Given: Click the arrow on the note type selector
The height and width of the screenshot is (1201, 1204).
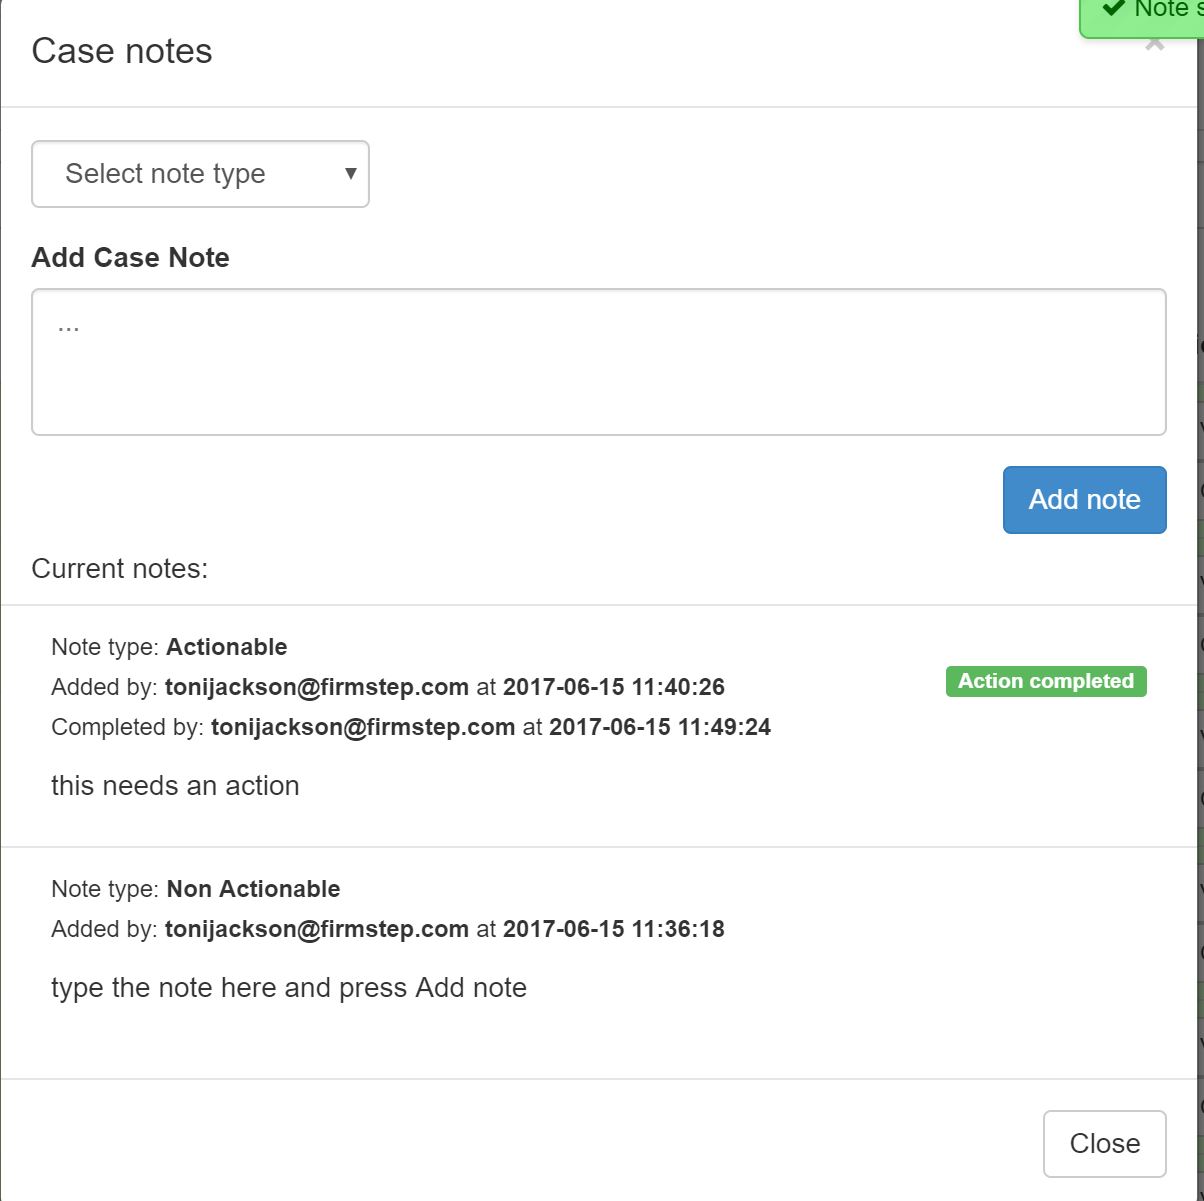Looking at the screenshot, I should [x=351, y=173].
